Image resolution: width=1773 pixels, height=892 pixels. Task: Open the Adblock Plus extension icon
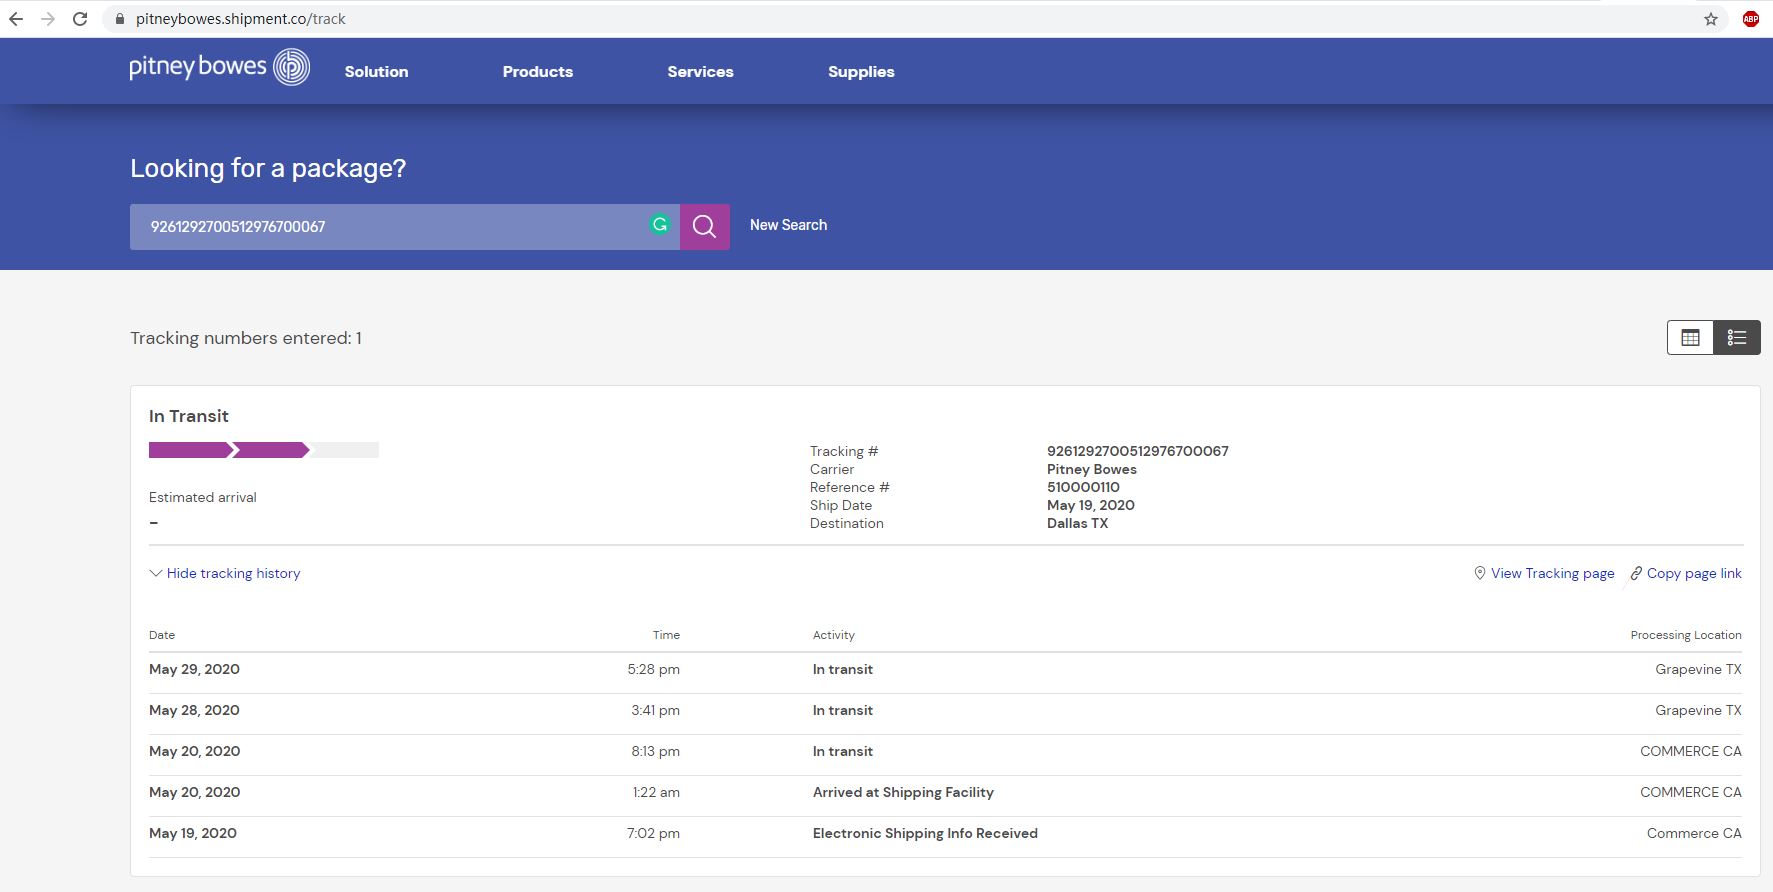point(1750,19)
